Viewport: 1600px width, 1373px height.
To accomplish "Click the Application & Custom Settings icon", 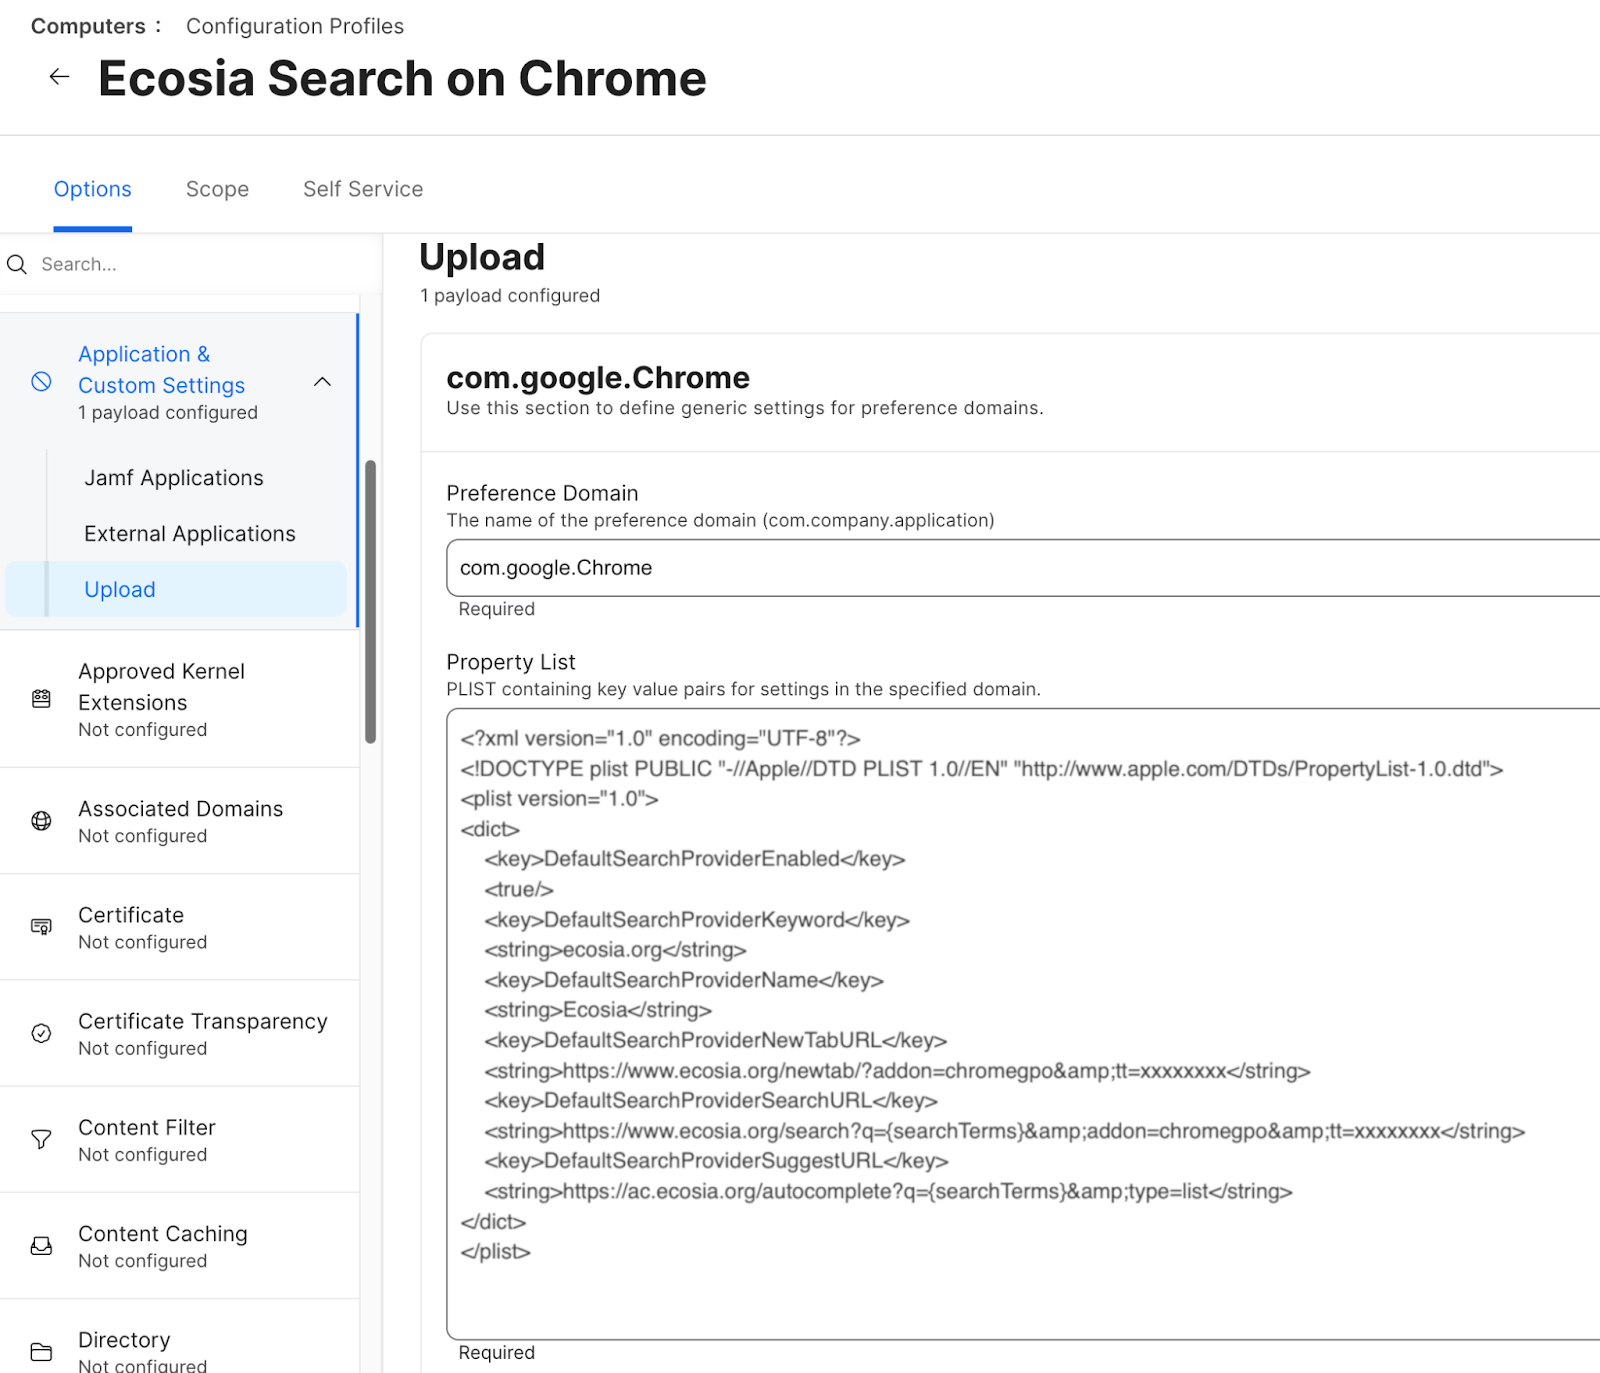I will pos(41,381).
